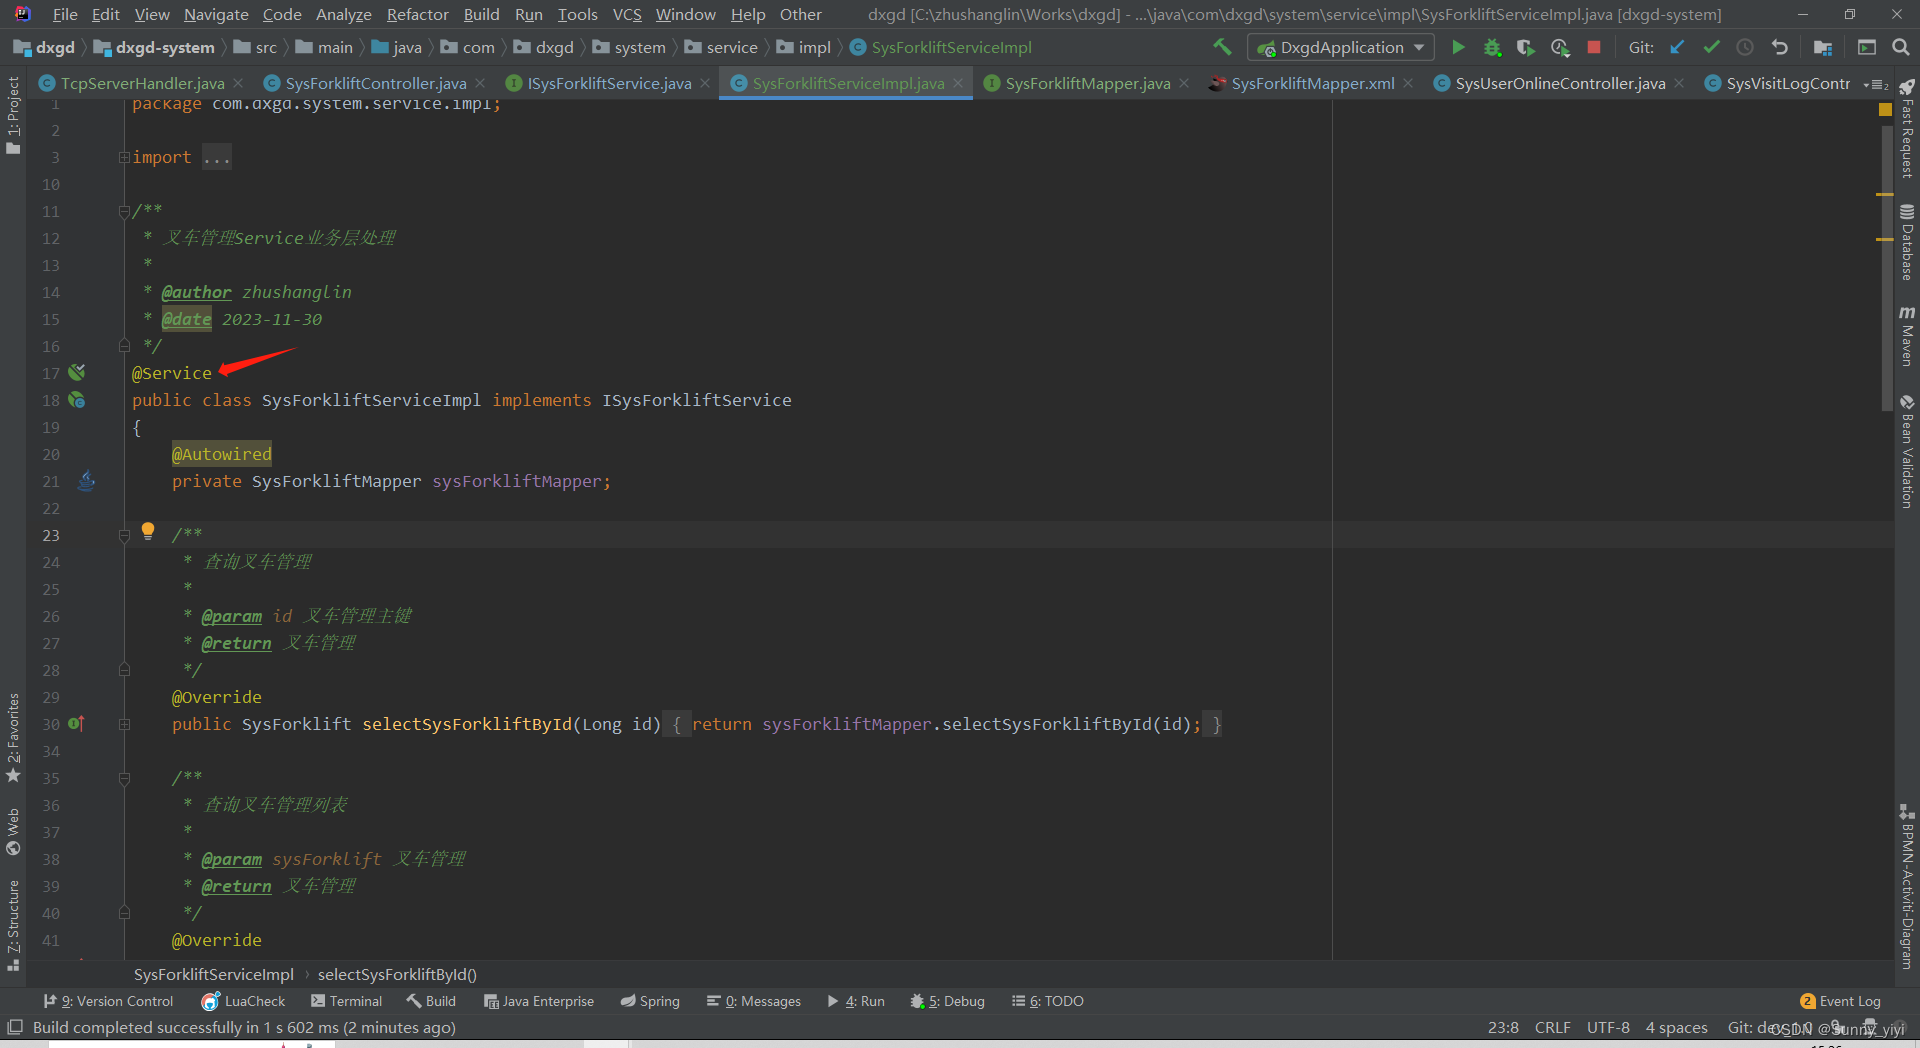The width and height of the screenshot is (1920, 1048).
Task: Rollback changes with the undo arrow icon
Action: (x=1779, y=47)
